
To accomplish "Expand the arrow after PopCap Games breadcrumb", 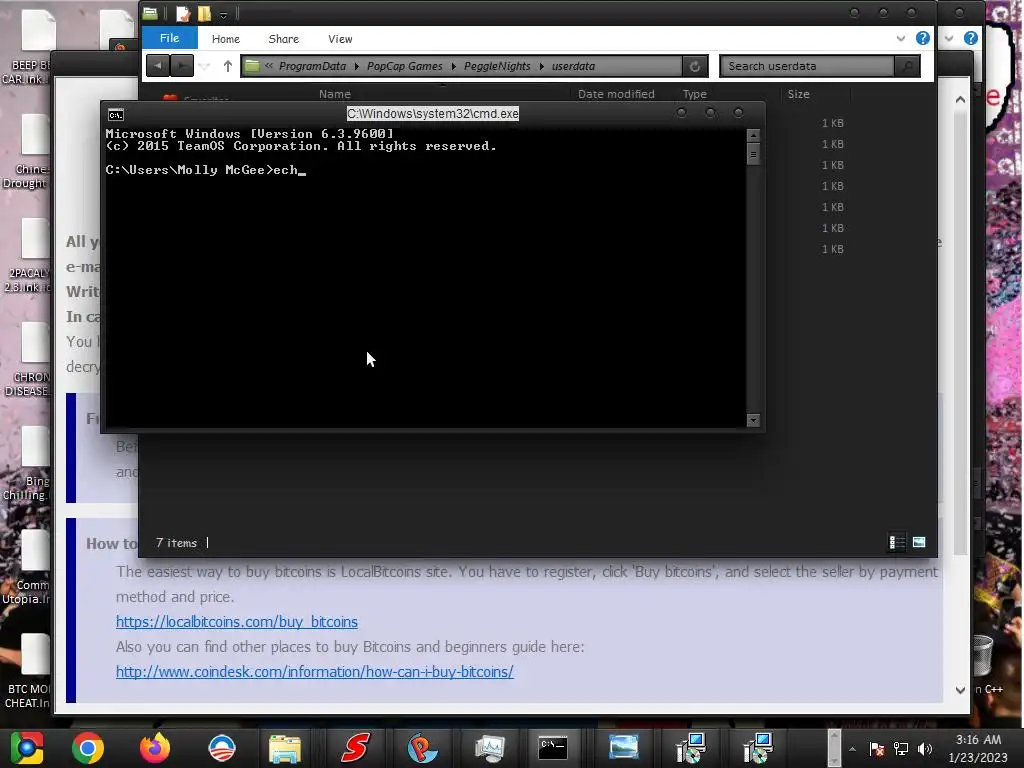I will [x=453, y=67].
